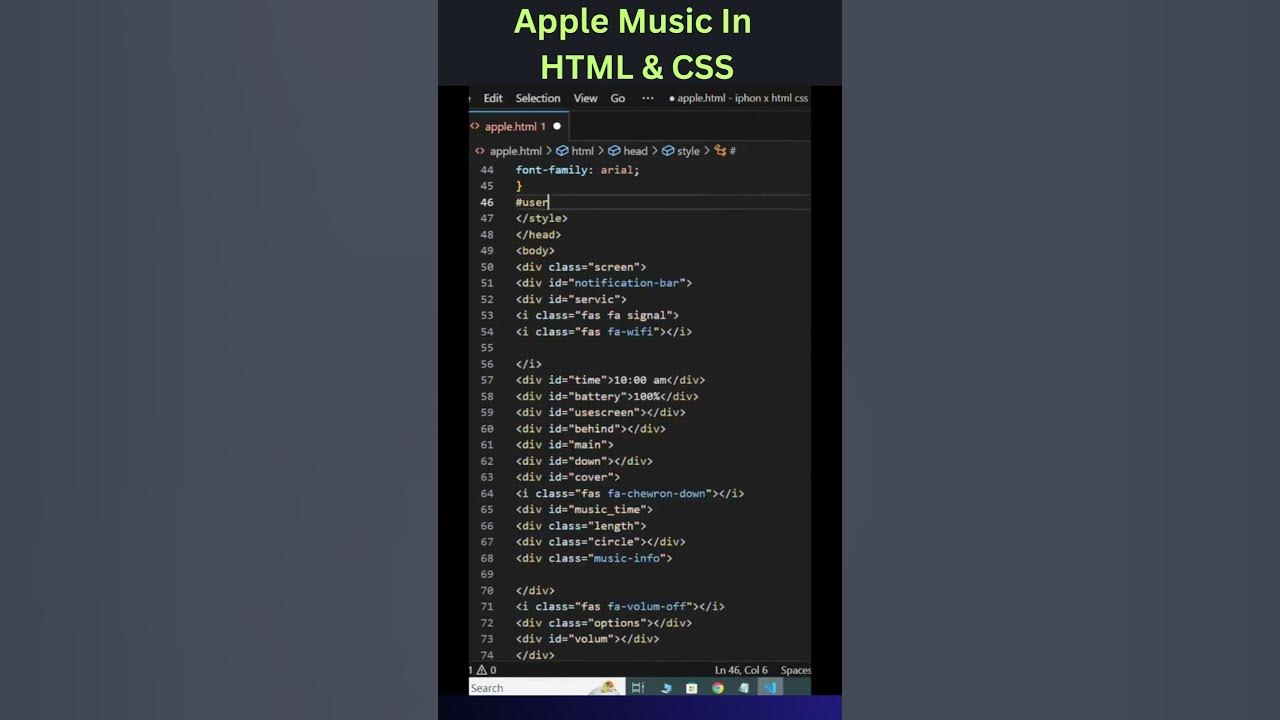Viewport: 1280px width, 720px height.
Task: Expand the overflow menu ellipsis
Action: pos(648,98)
